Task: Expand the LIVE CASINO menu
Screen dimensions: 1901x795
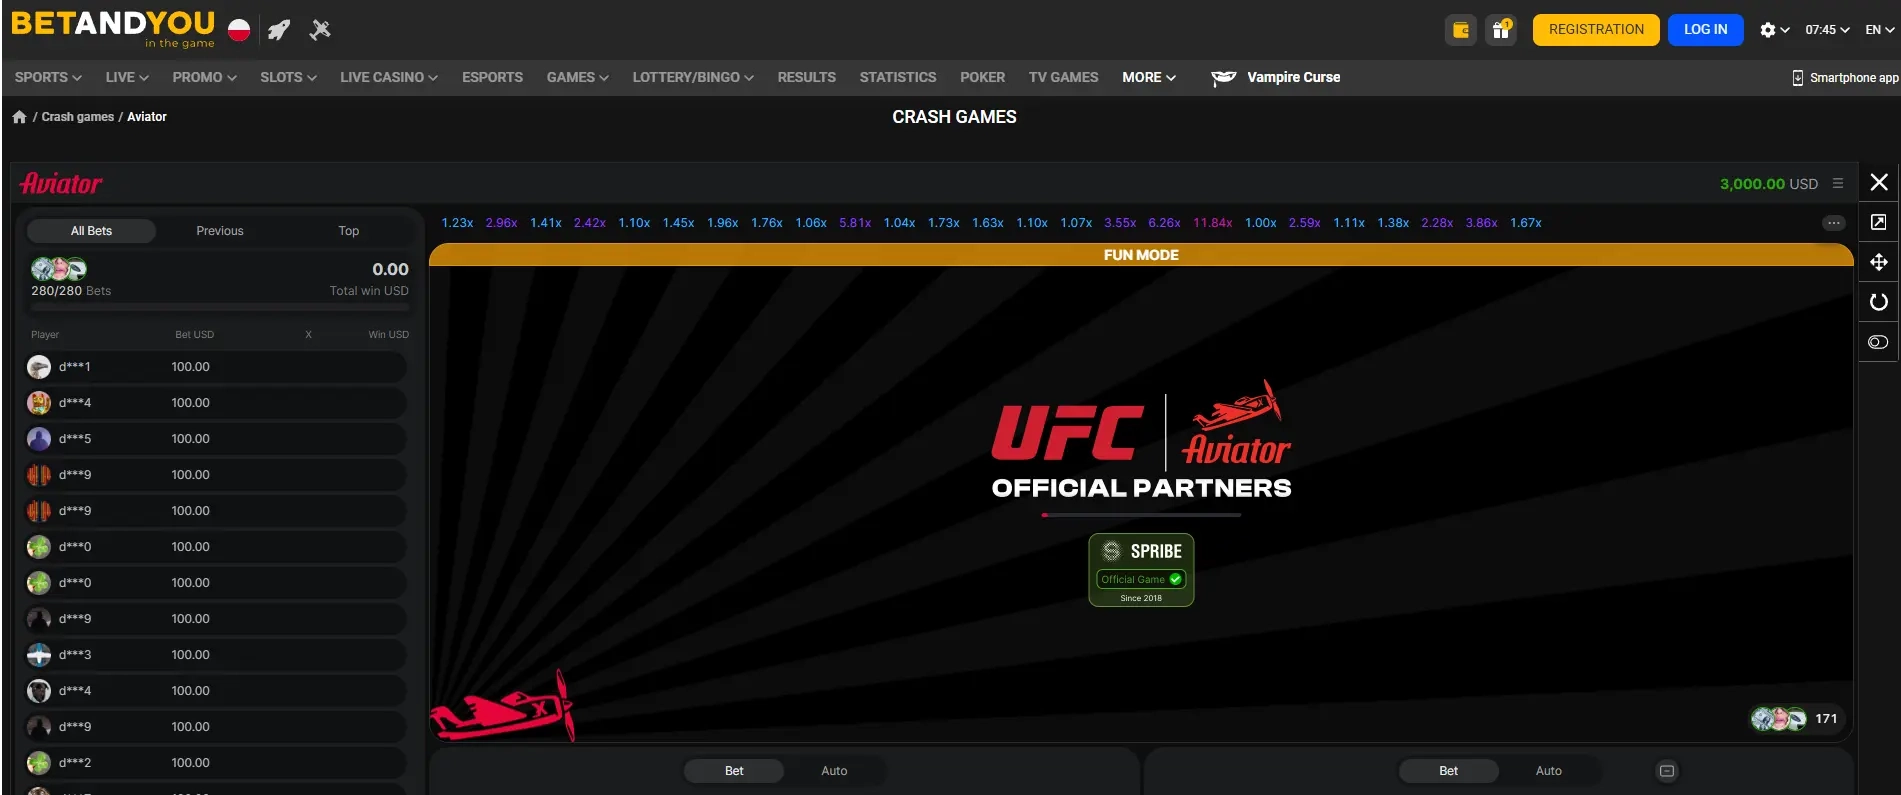Action: (x=389, y=77)
